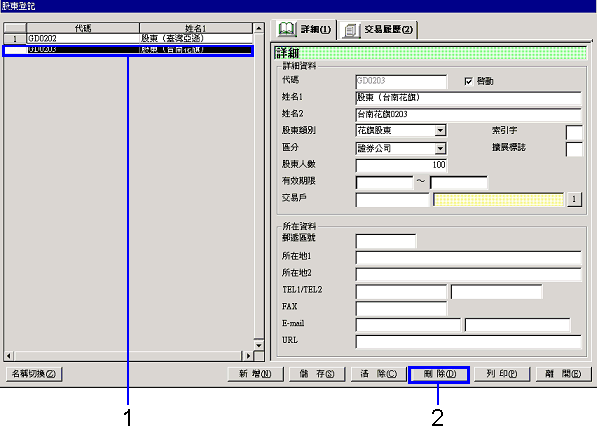Viewport: 599px width, 433px height.
Task: Click the 儲存(S) button
Action: (x=317, y=374)
